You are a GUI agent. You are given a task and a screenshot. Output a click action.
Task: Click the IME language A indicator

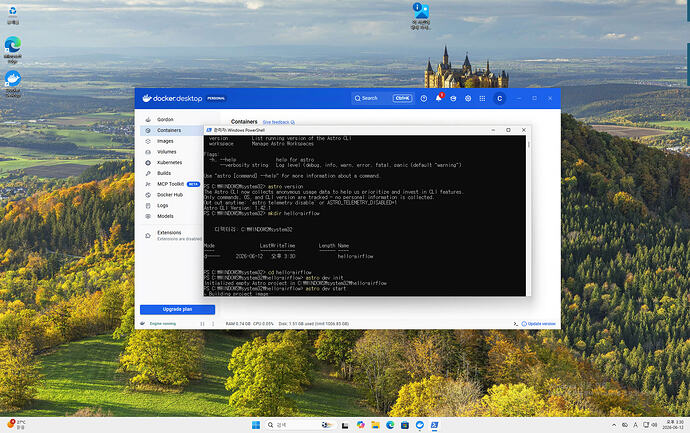(635, 425)
